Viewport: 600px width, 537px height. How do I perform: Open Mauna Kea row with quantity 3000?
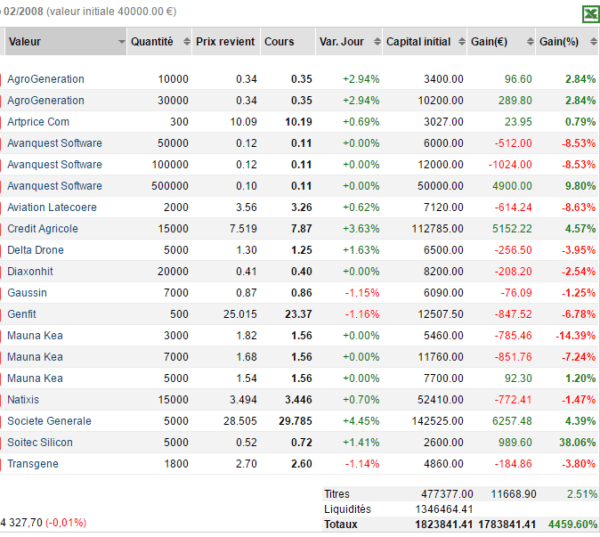[x=35, y=336]
